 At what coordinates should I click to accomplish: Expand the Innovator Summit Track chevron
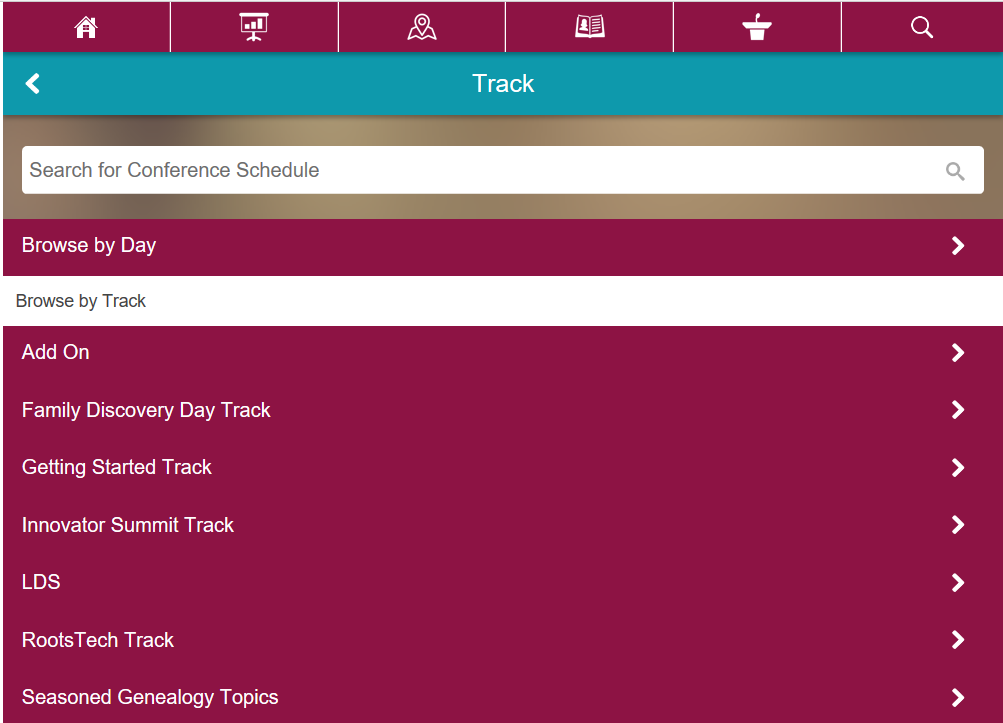point(958,525)
